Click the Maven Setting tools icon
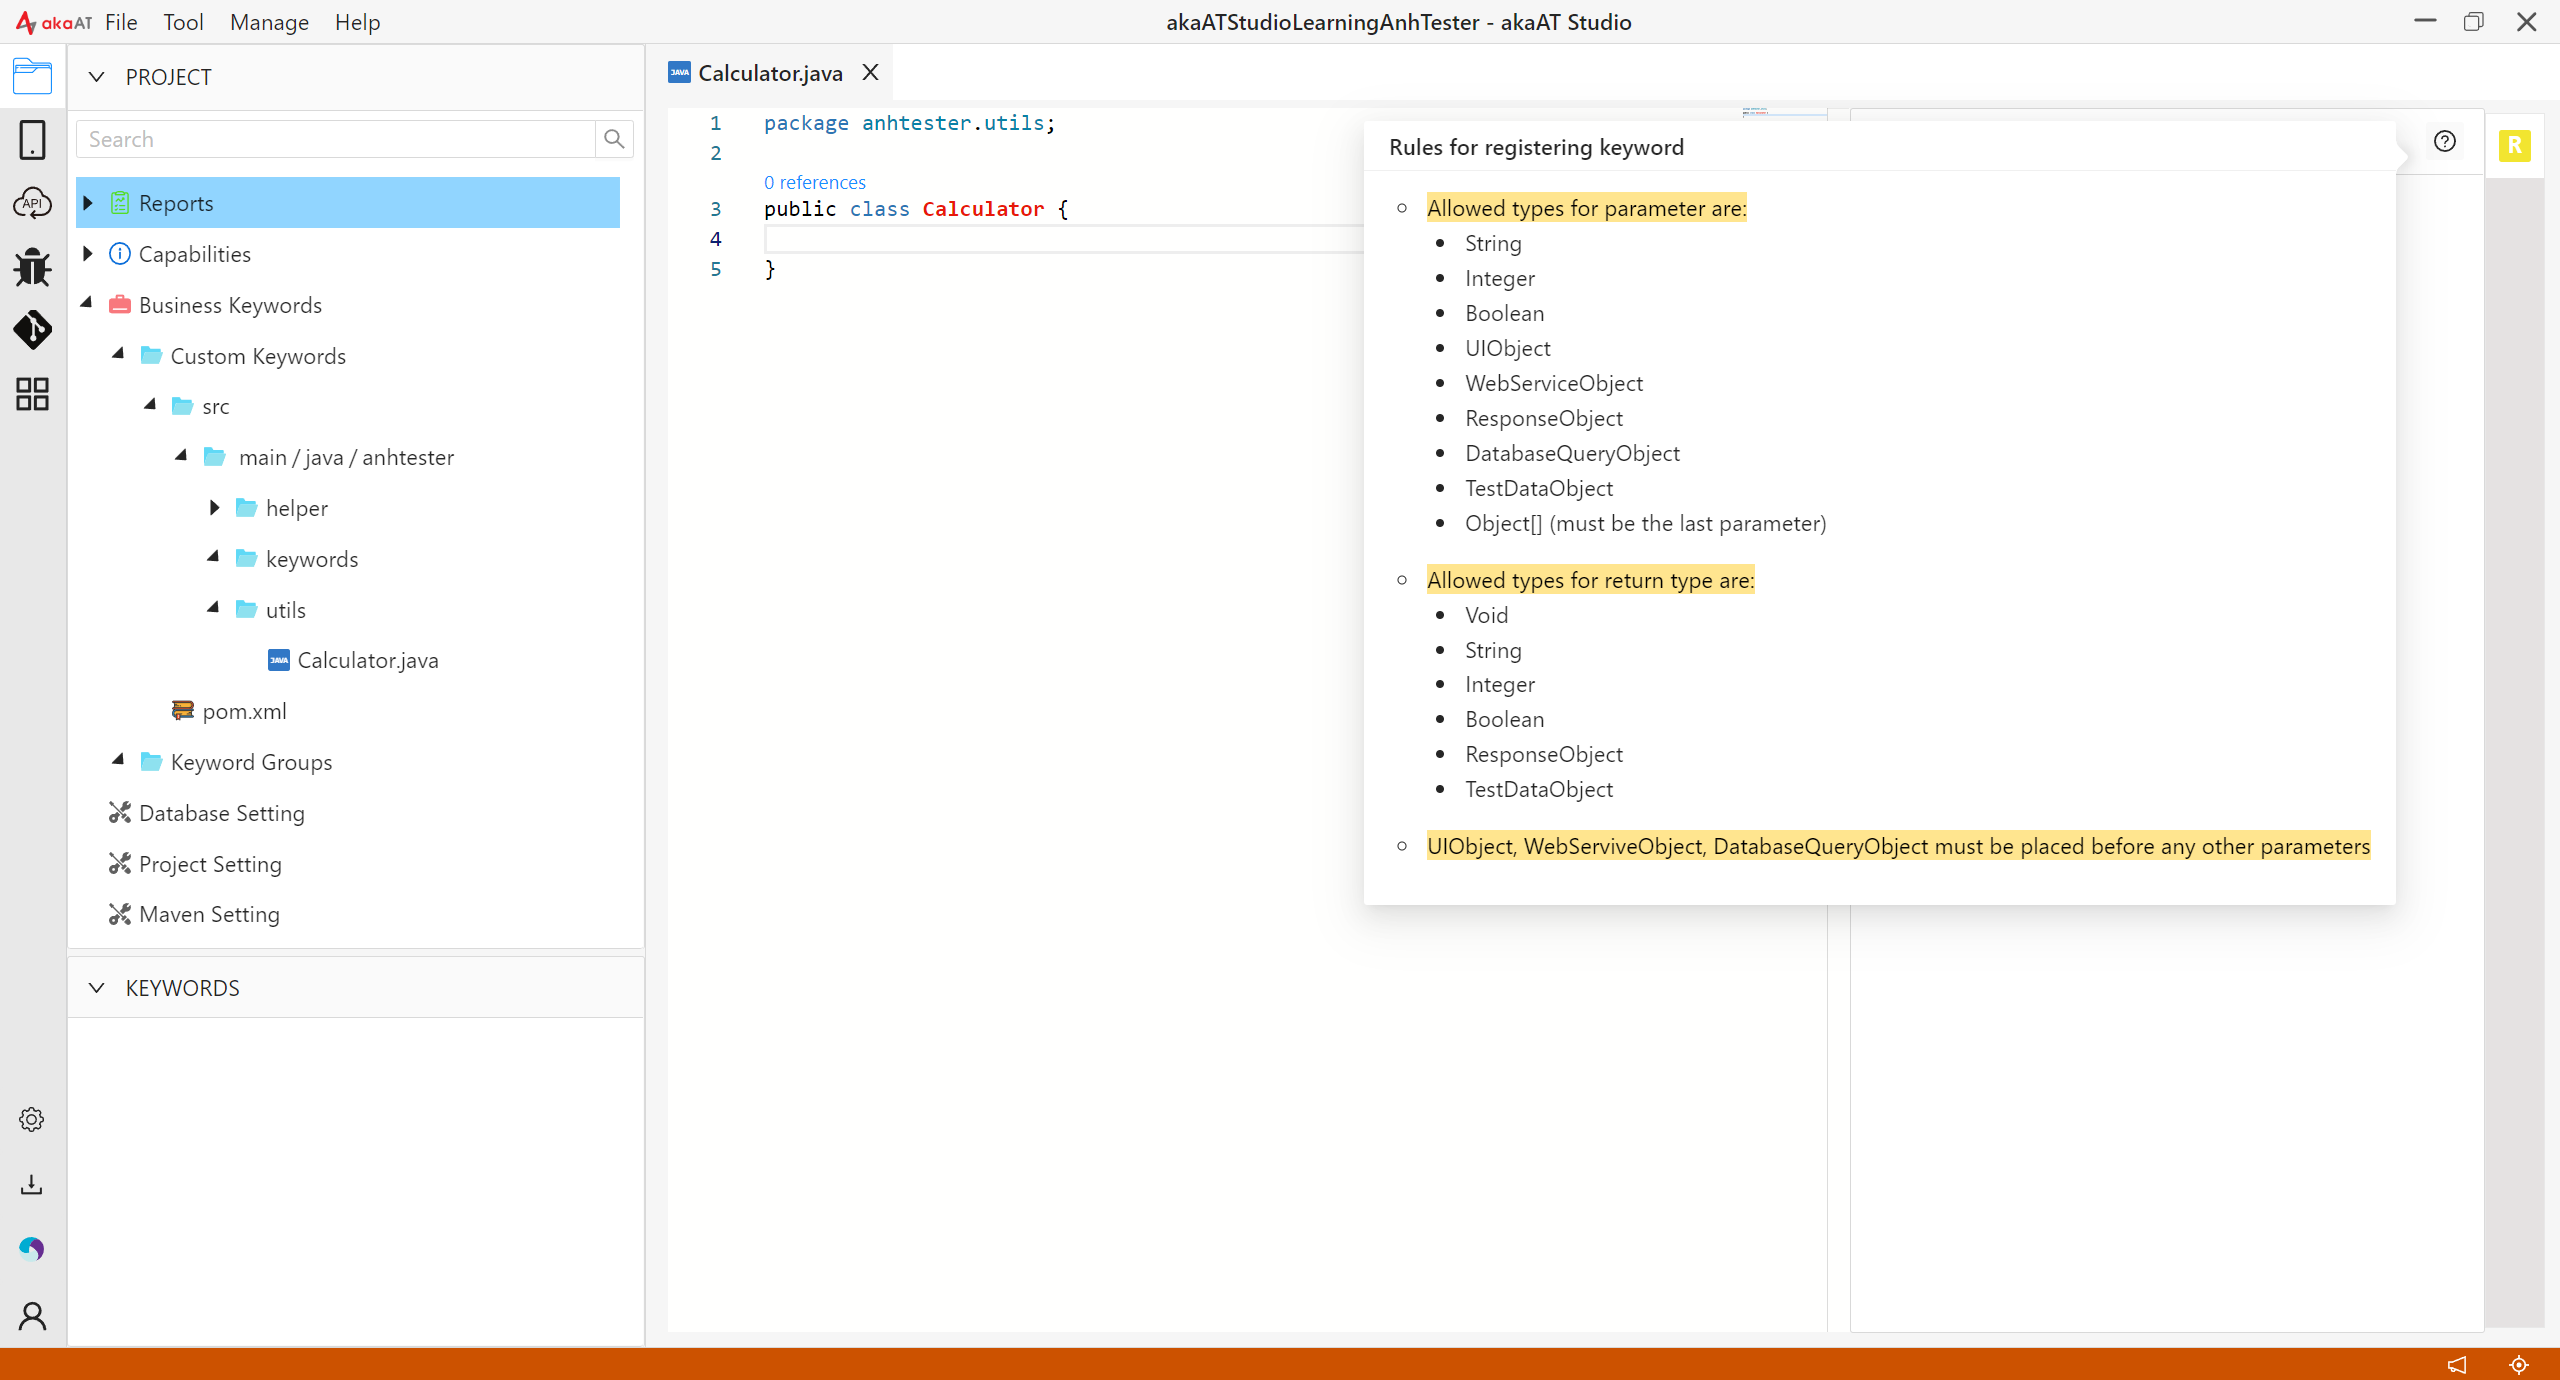This screenshot has height=1380, width=2560. (x=120, y=914)
